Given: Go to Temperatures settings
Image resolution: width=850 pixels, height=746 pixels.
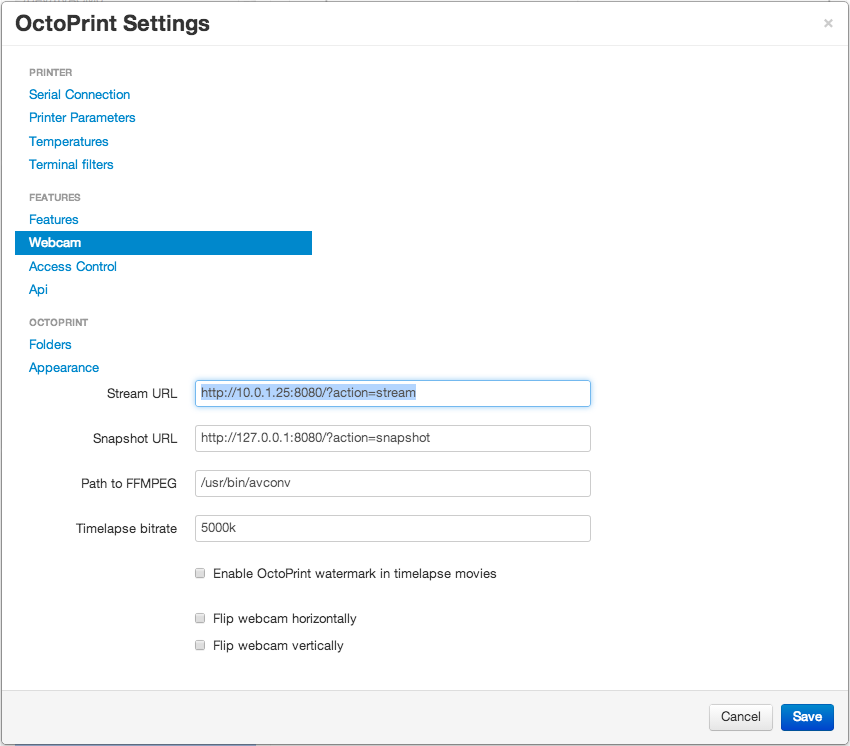Looking at the screenshot, I should (x=69, y=142).
